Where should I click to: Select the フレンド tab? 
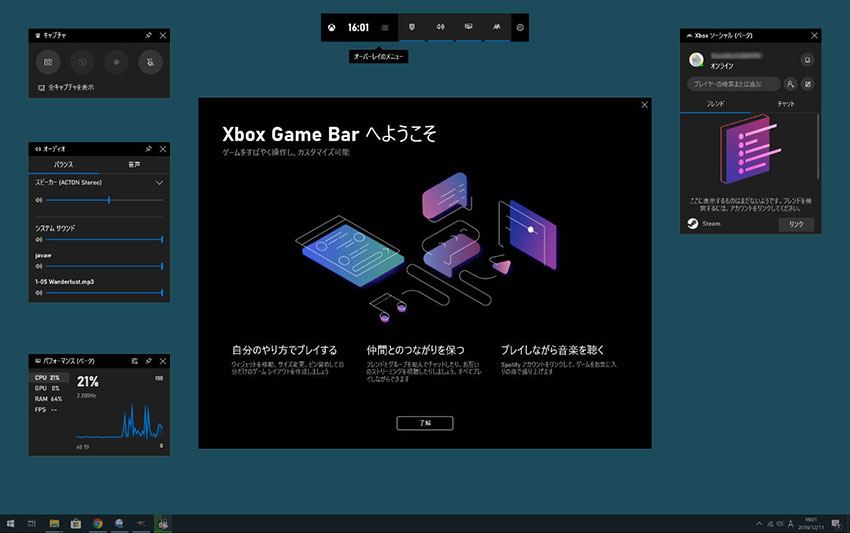coord(716,104)
